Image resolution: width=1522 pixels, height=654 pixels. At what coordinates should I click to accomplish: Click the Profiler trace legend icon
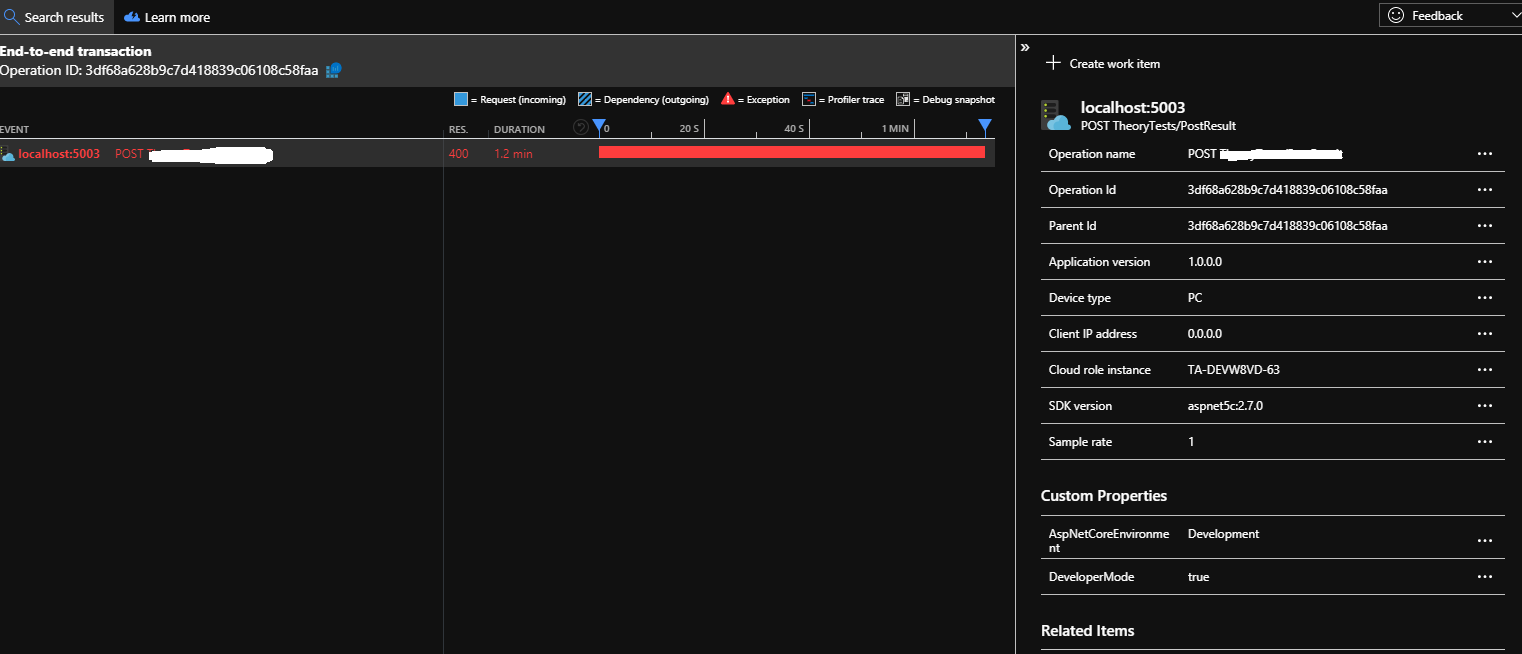pyautogui.click(x=808, y=99)
